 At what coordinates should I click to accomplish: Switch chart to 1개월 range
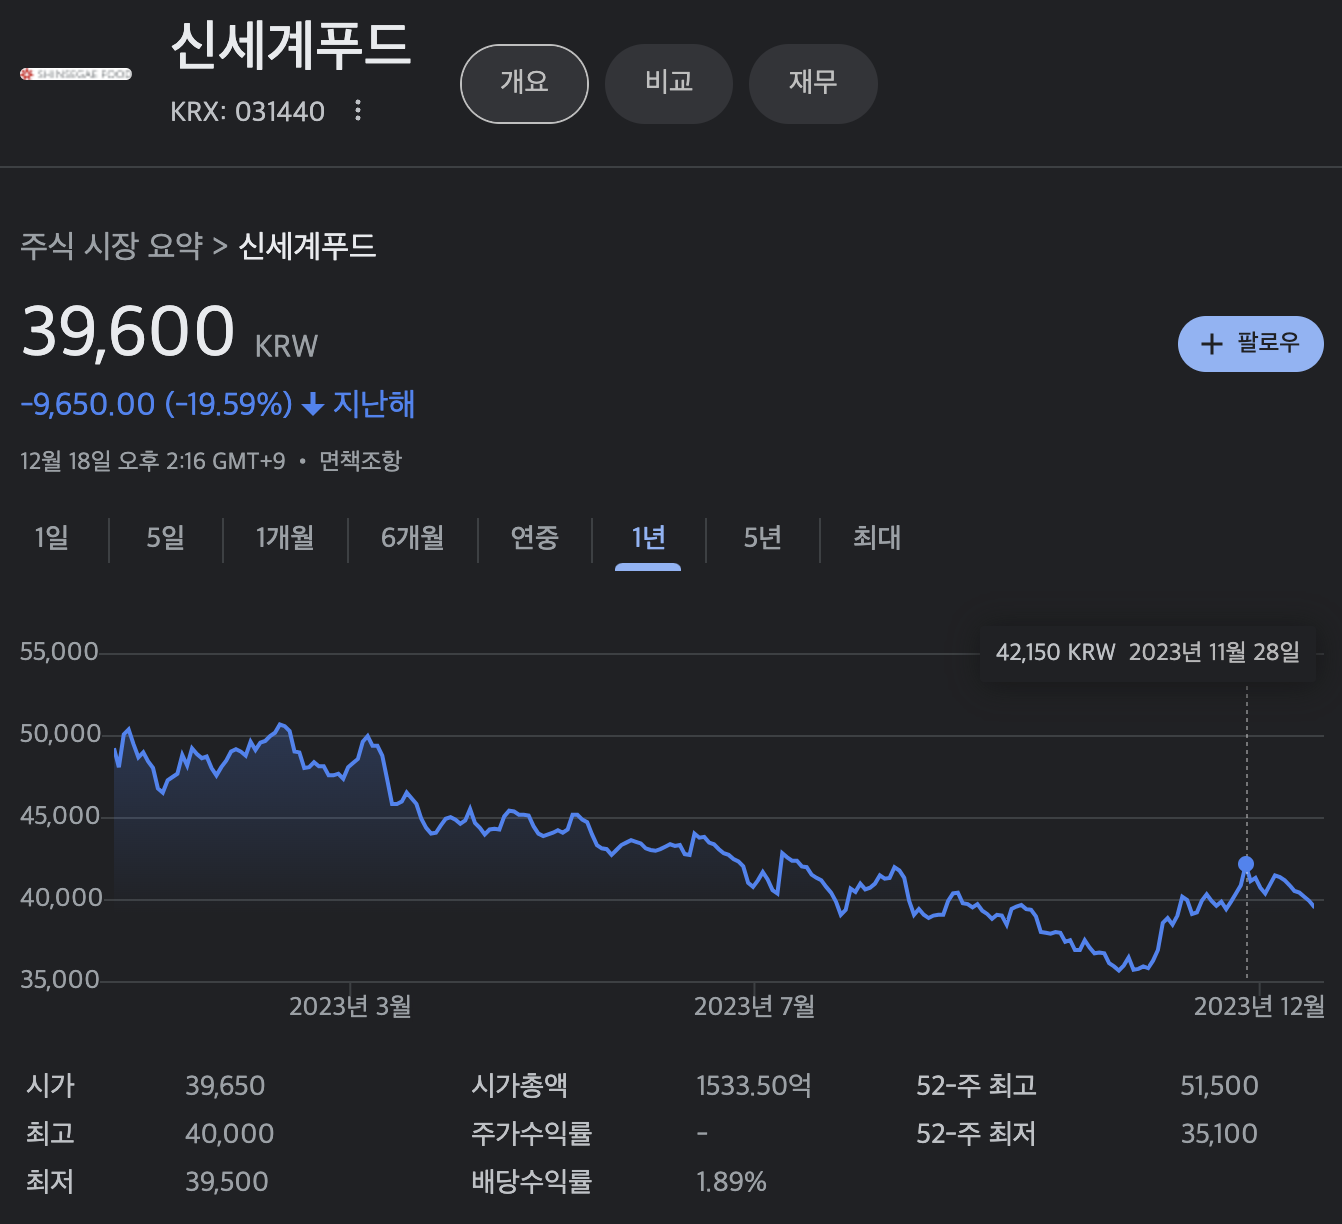pyautogui.click(x=285, y=538)
